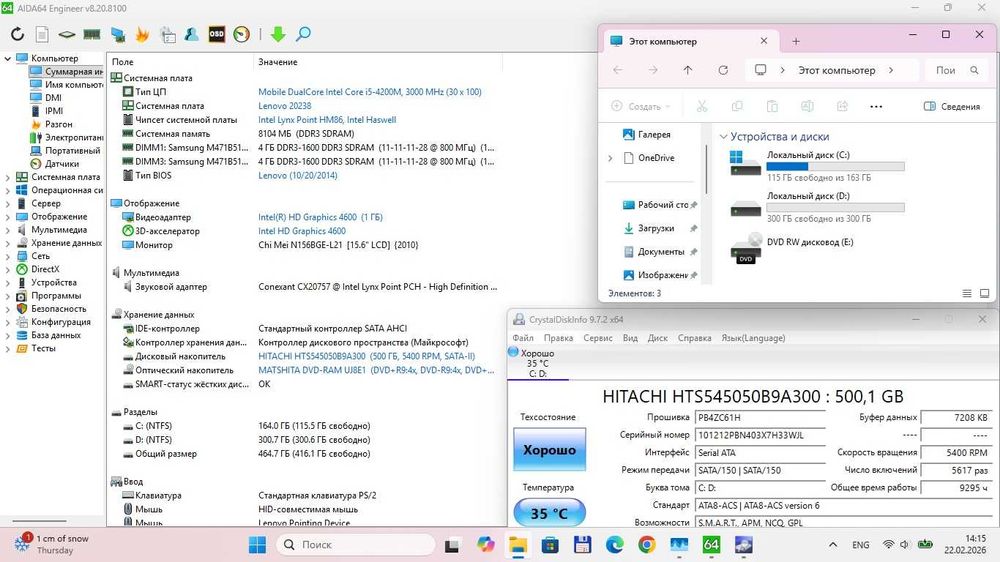Select Датчики in the AIDA64 tree
Screen dimensions: 1000x562
(62, 164)
